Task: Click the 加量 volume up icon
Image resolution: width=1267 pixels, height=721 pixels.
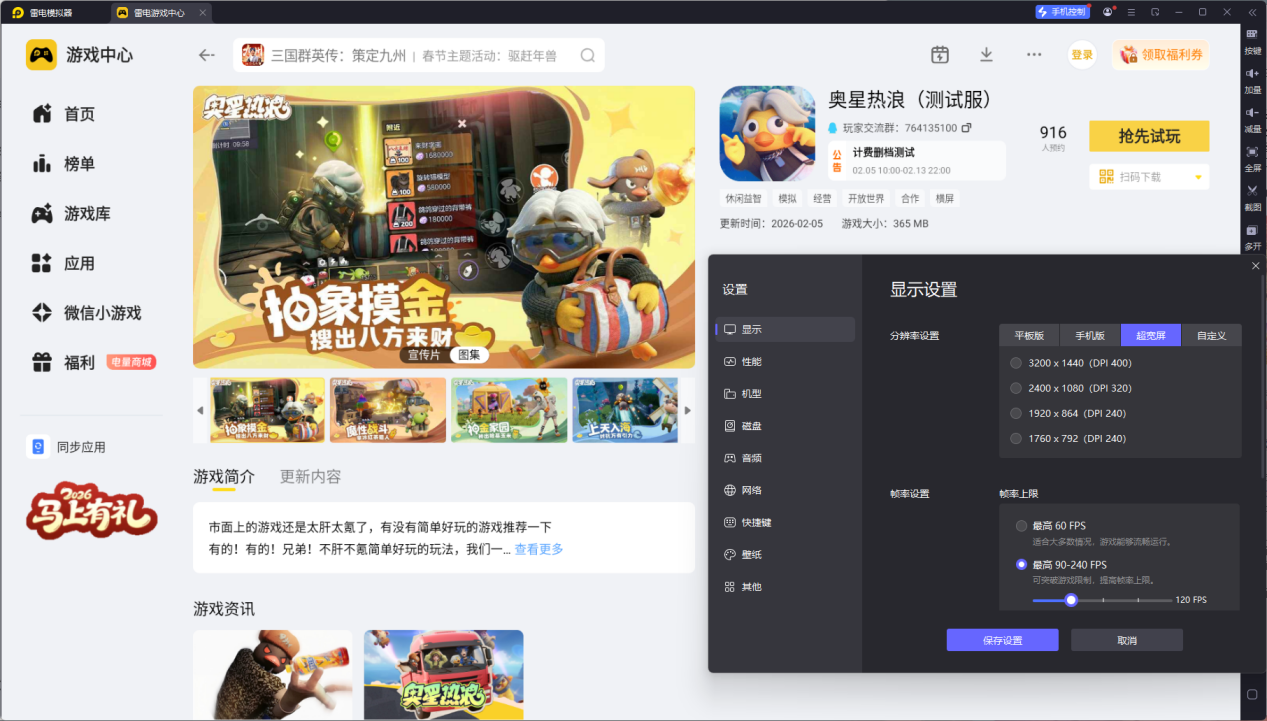Action: coord(1252,74)
